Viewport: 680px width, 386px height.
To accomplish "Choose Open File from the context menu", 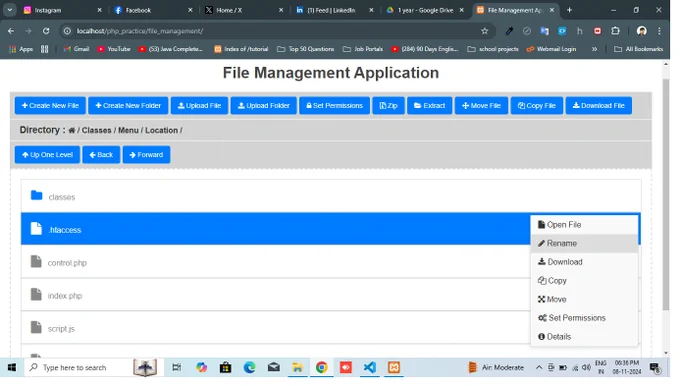I will pyautogui.click(x=584, y=225).
